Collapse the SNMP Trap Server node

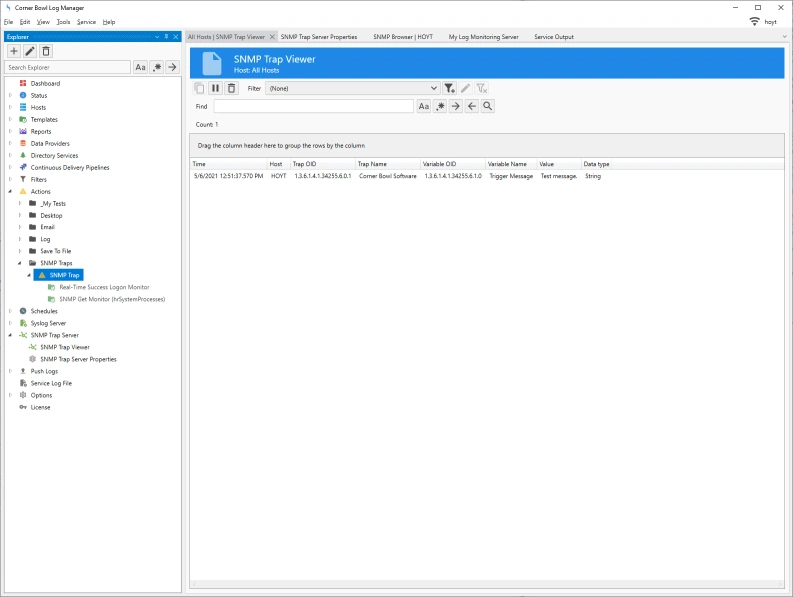(10, 335)
